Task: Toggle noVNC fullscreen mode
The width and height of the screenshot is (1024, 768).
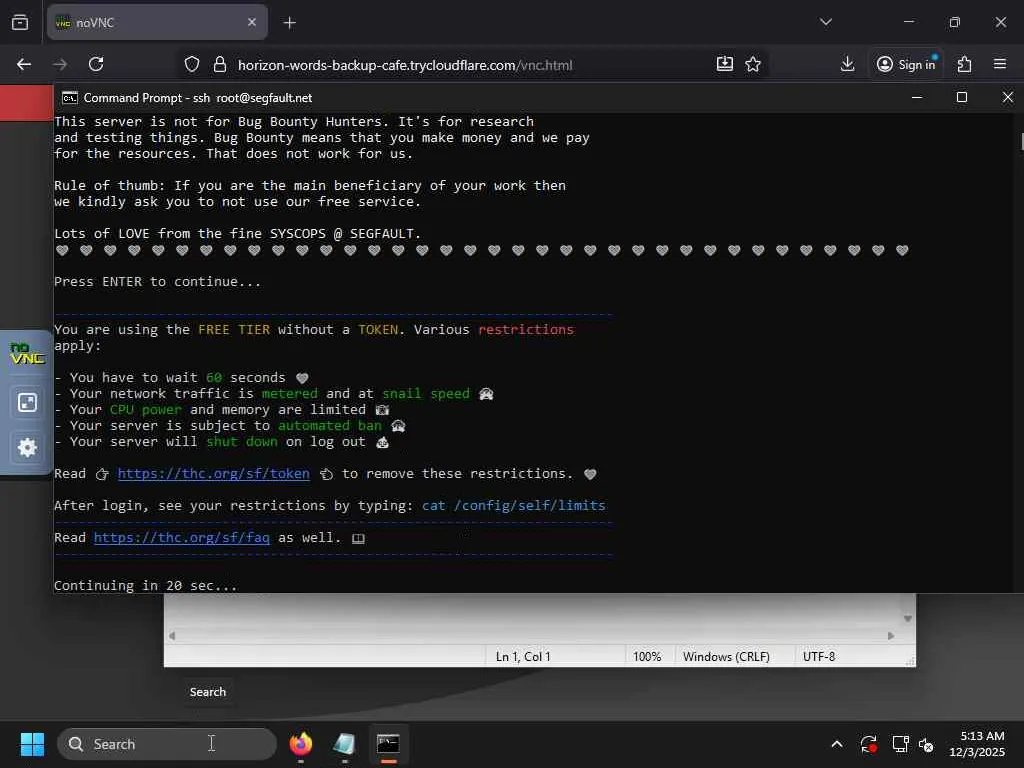Action: click(27, 402)
